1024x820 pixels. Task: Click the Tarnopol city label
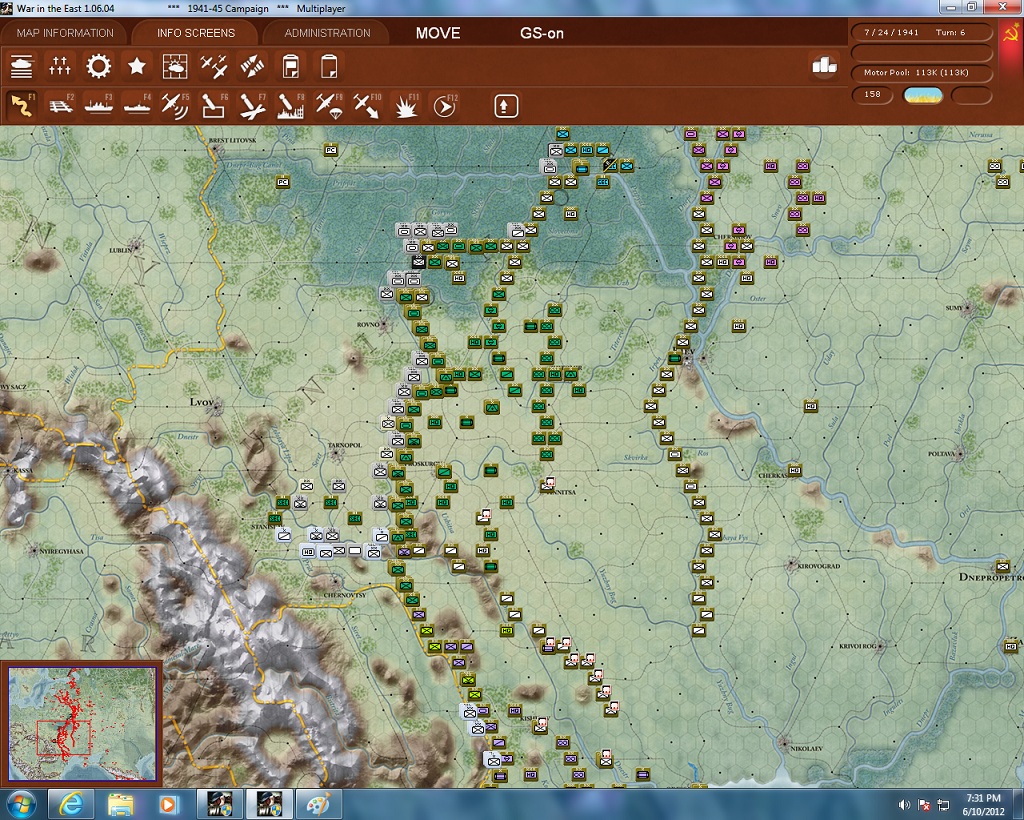344,445
